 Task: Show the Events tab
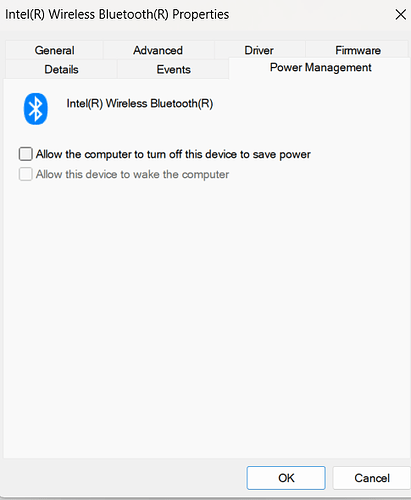click(x=174, y=69)
